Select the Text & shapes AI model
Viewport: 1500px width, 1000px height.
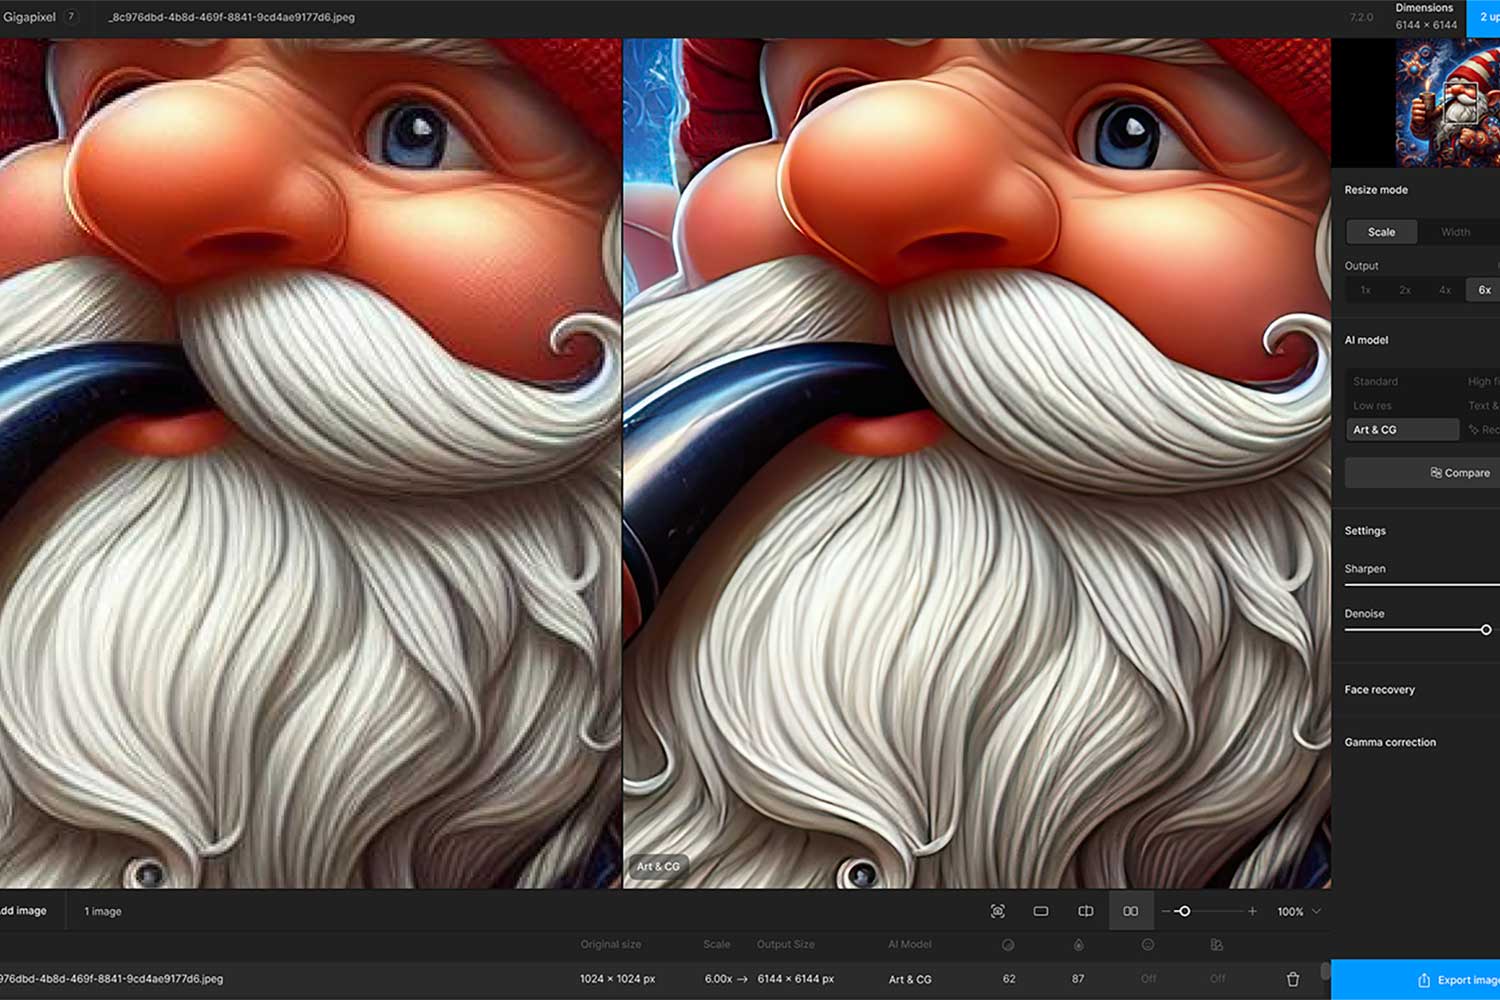pos(1482,405)
